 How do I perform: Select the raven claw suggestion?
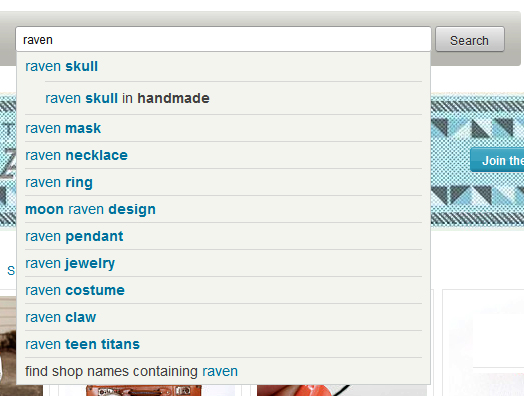point(223,317)
